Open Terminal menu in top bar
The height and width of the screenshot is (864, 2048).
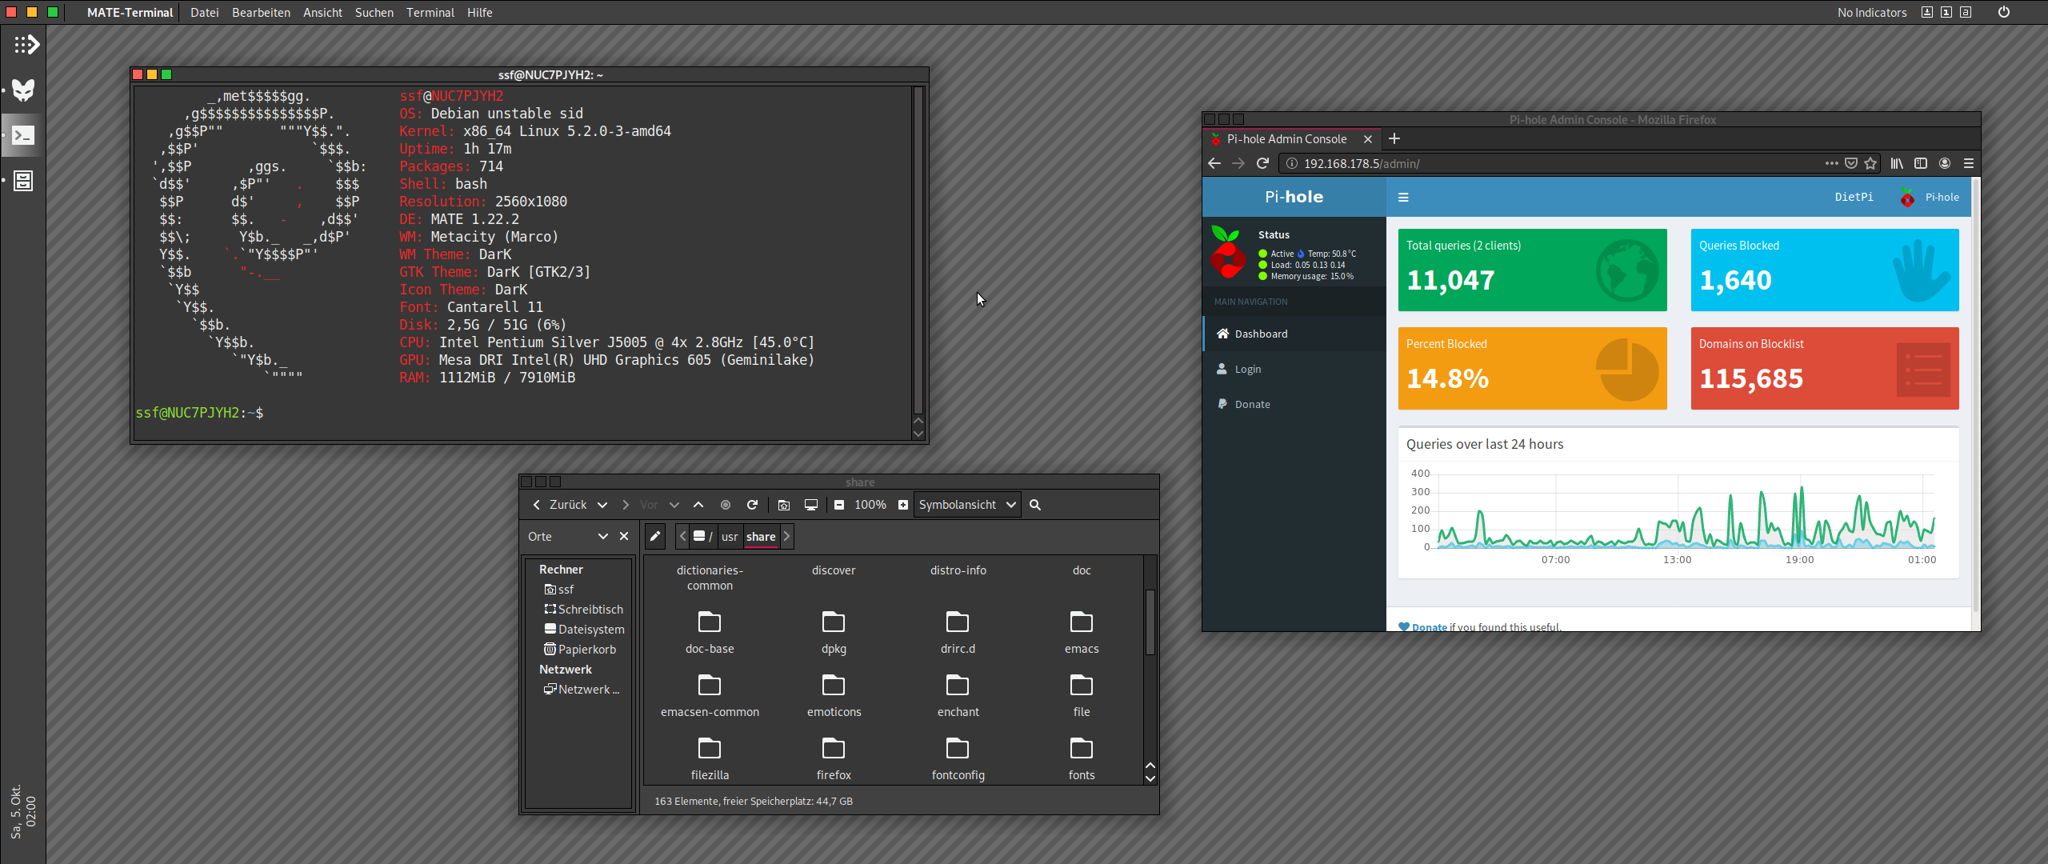[430, 12]
